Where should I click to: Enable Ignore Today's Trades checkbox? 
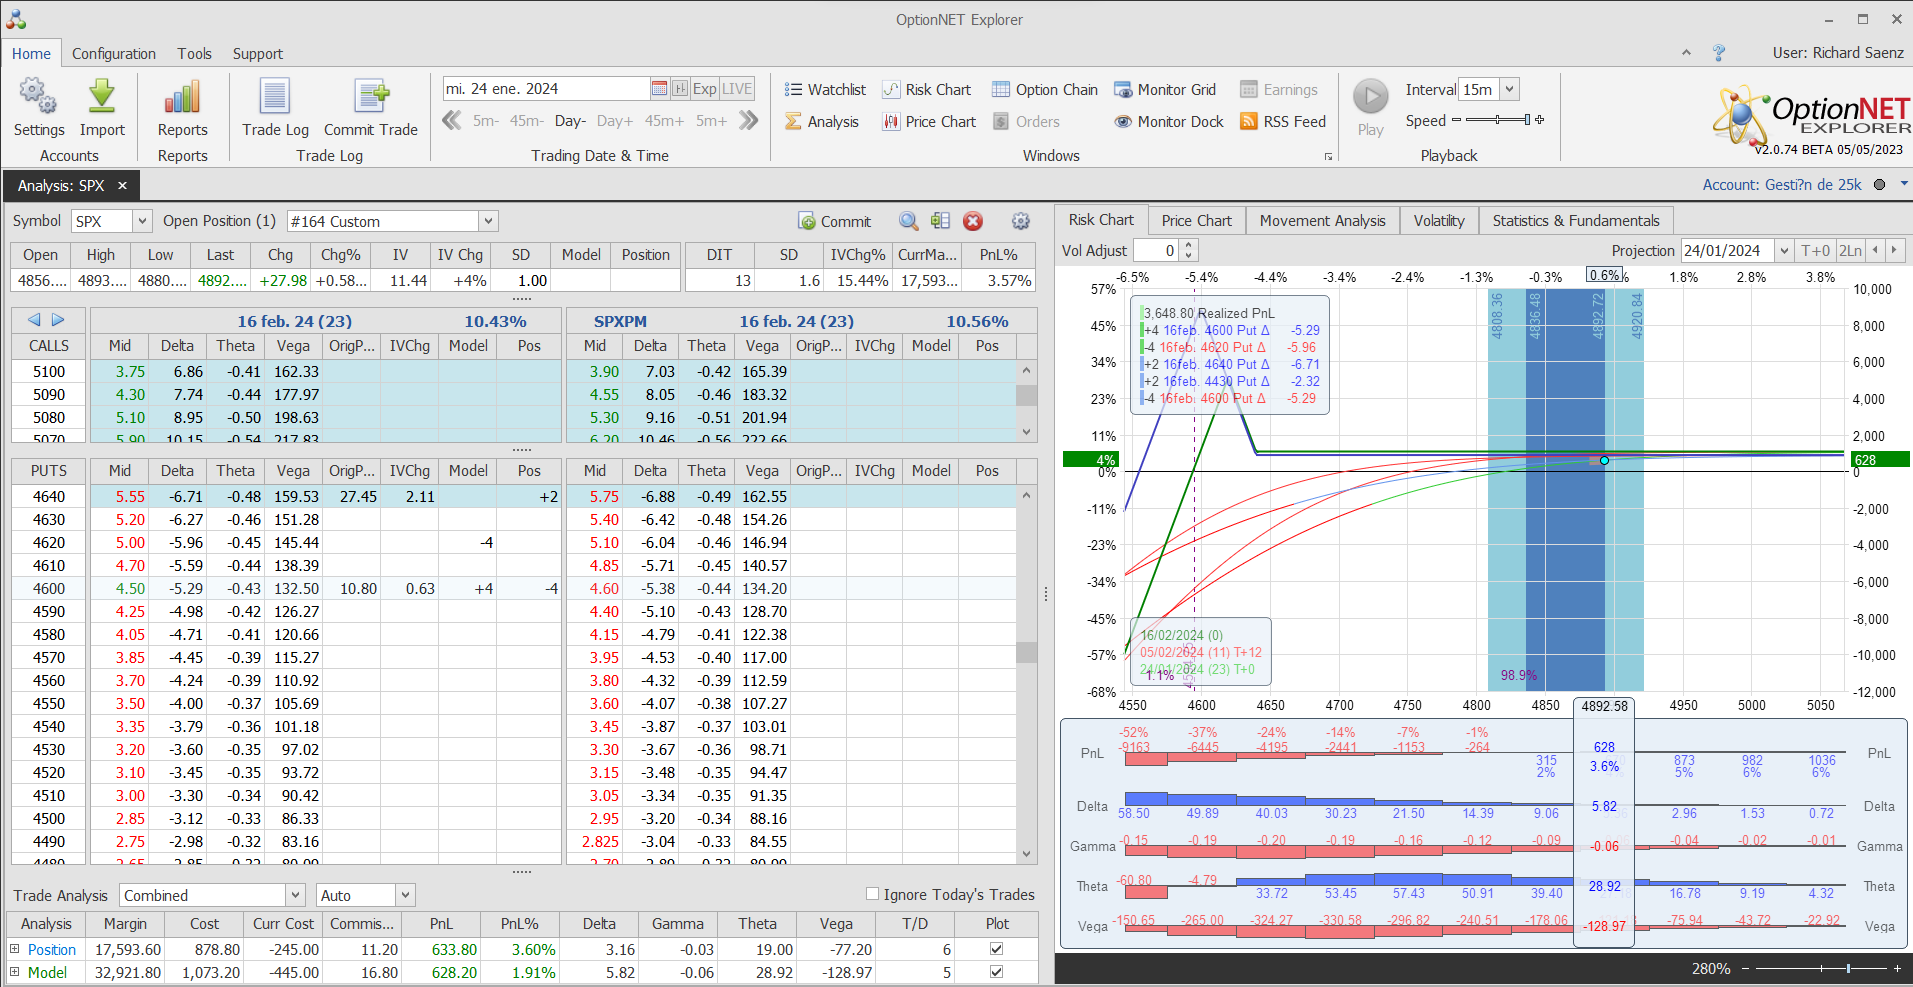[872, 894]
